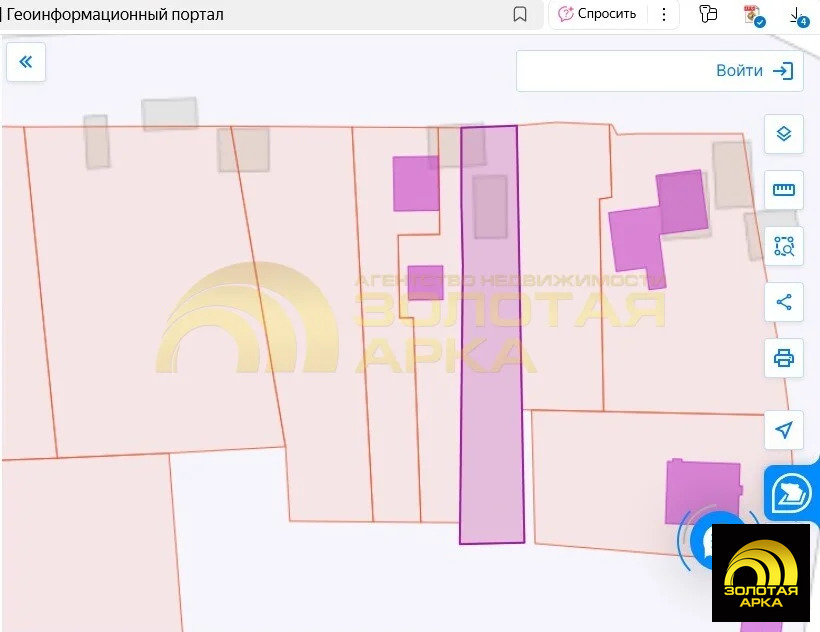Click the small purple building beside highlighted parcel
Screen dimensions: 820x632
(425, 282)
